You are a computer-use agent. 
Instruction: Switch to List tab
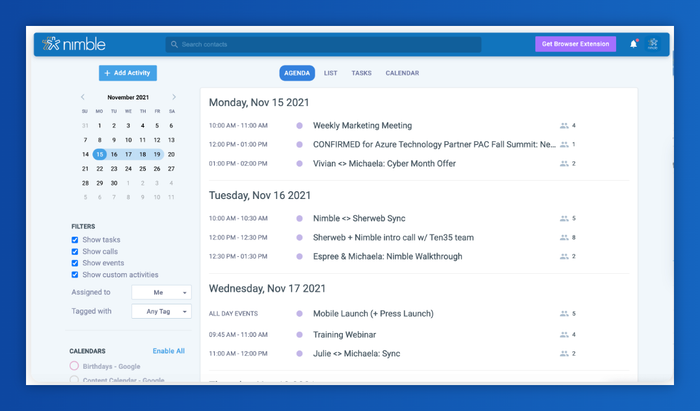pos(330,73)
